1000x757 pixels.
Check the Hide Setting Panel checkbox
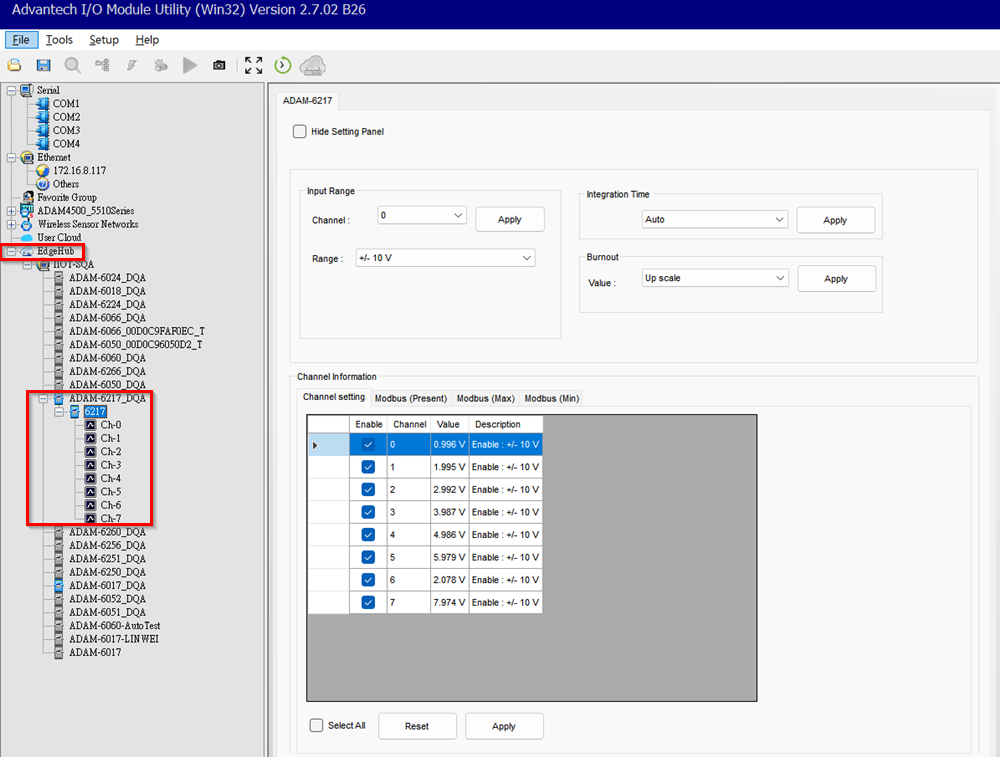point(300,131)
